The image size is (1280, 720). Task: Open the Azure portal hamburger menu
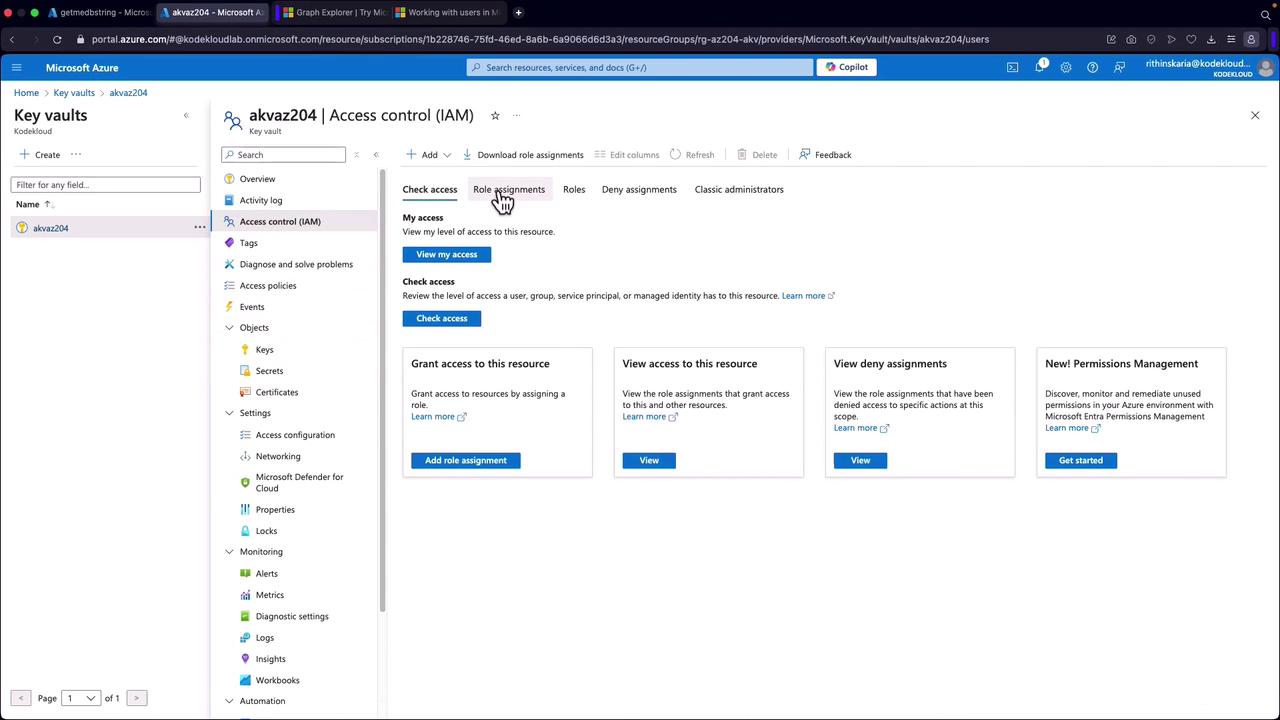point(16,67)
